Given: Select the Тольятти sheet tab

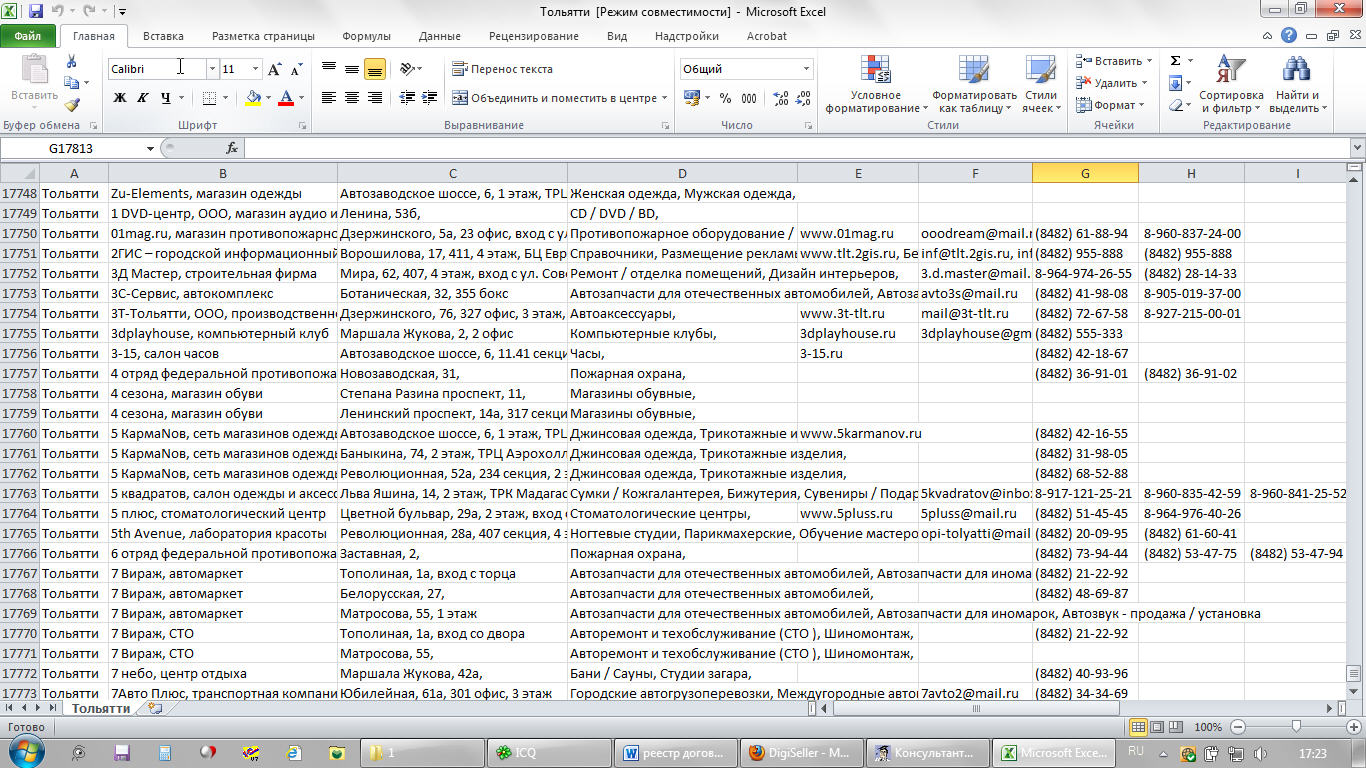Looking at the screenshot, I should point(100,708).
